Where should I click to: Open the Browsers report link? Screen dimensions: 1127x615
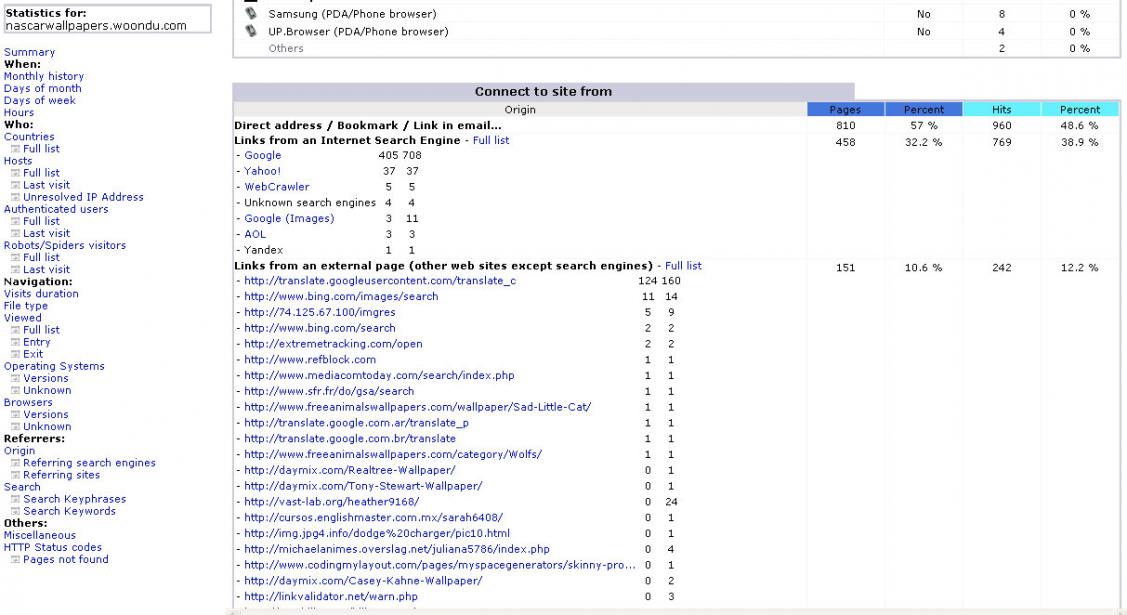pos(28,402)
